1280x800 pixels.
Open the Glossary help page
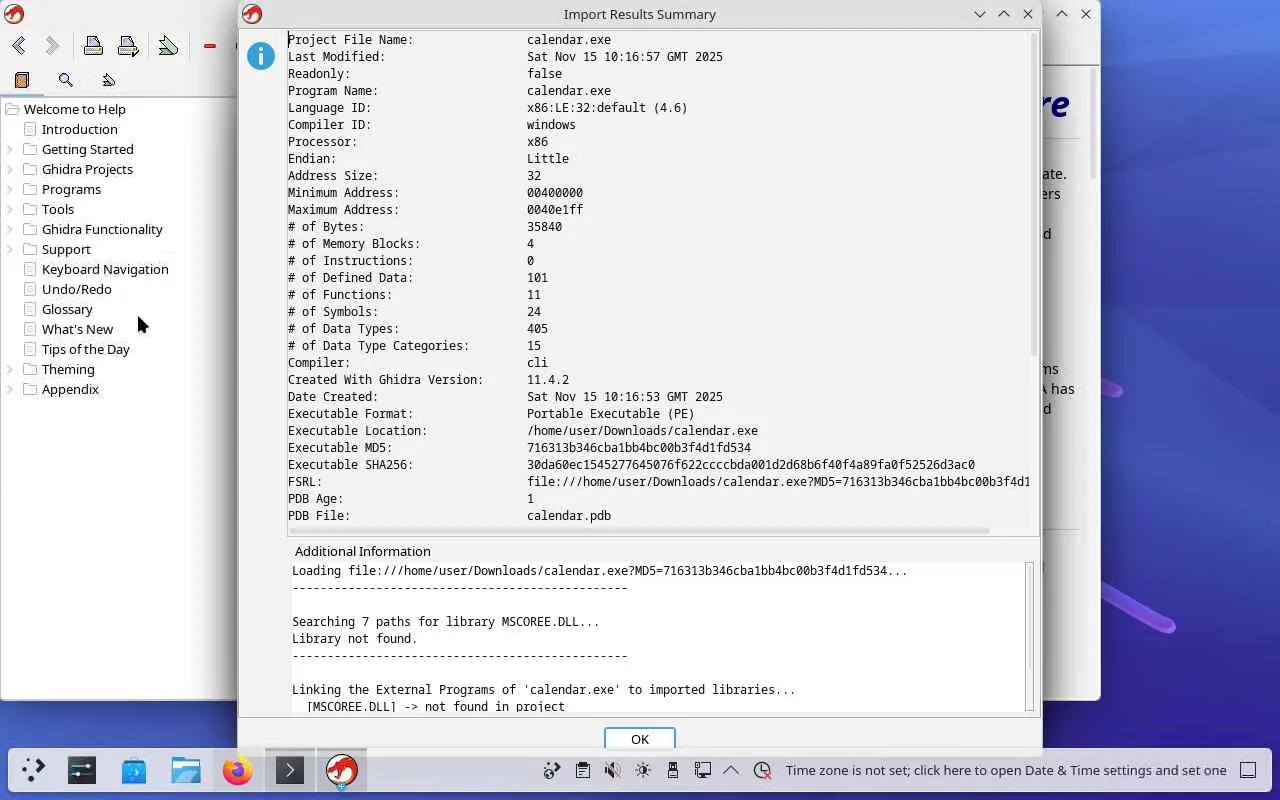click(x=67, y=309)
